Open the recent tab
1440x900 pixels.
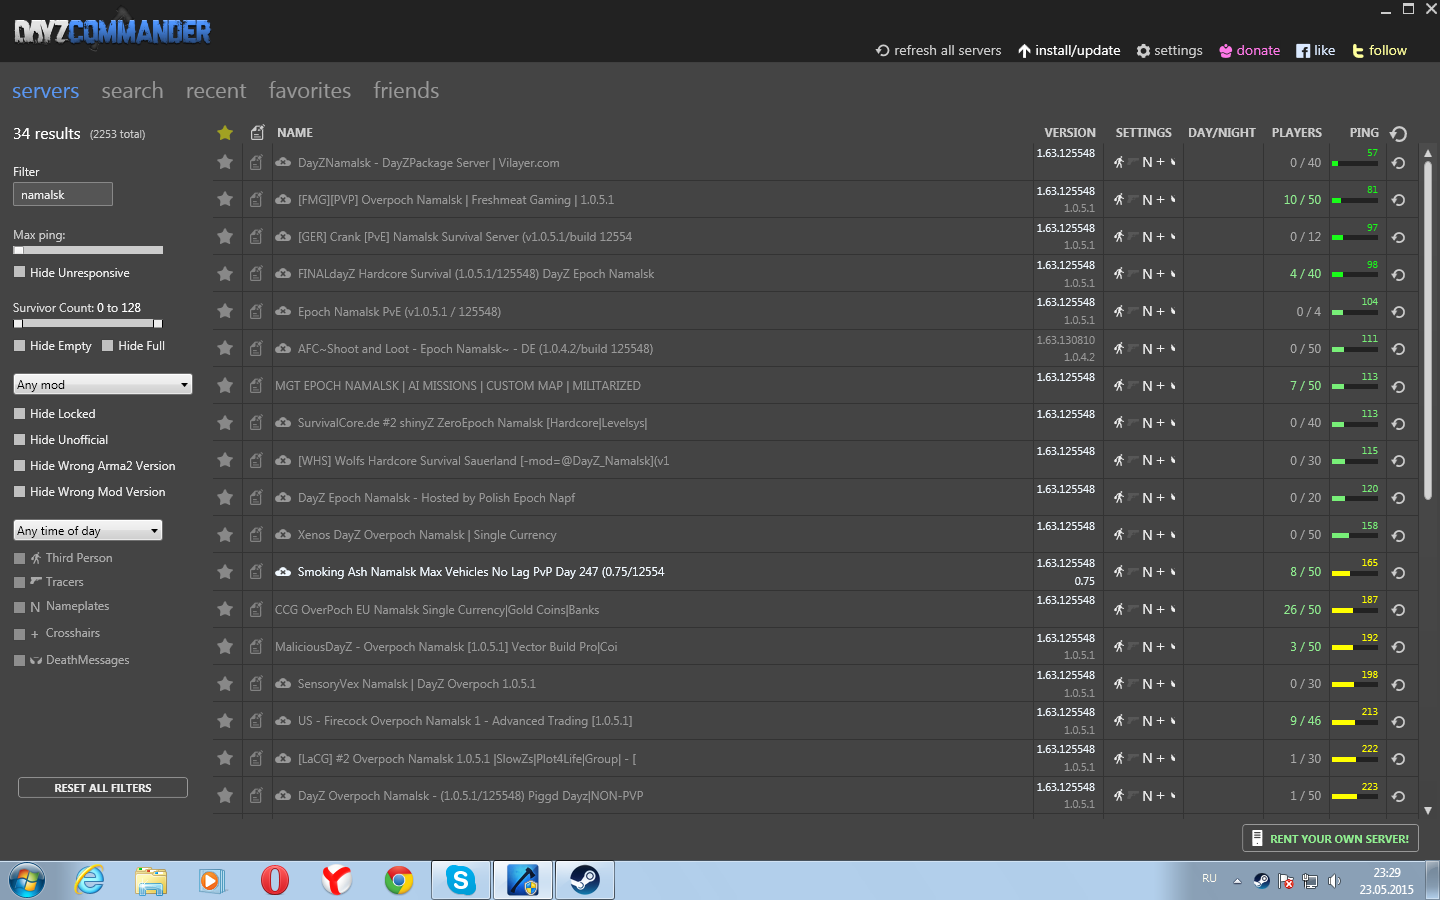(216, 91)
